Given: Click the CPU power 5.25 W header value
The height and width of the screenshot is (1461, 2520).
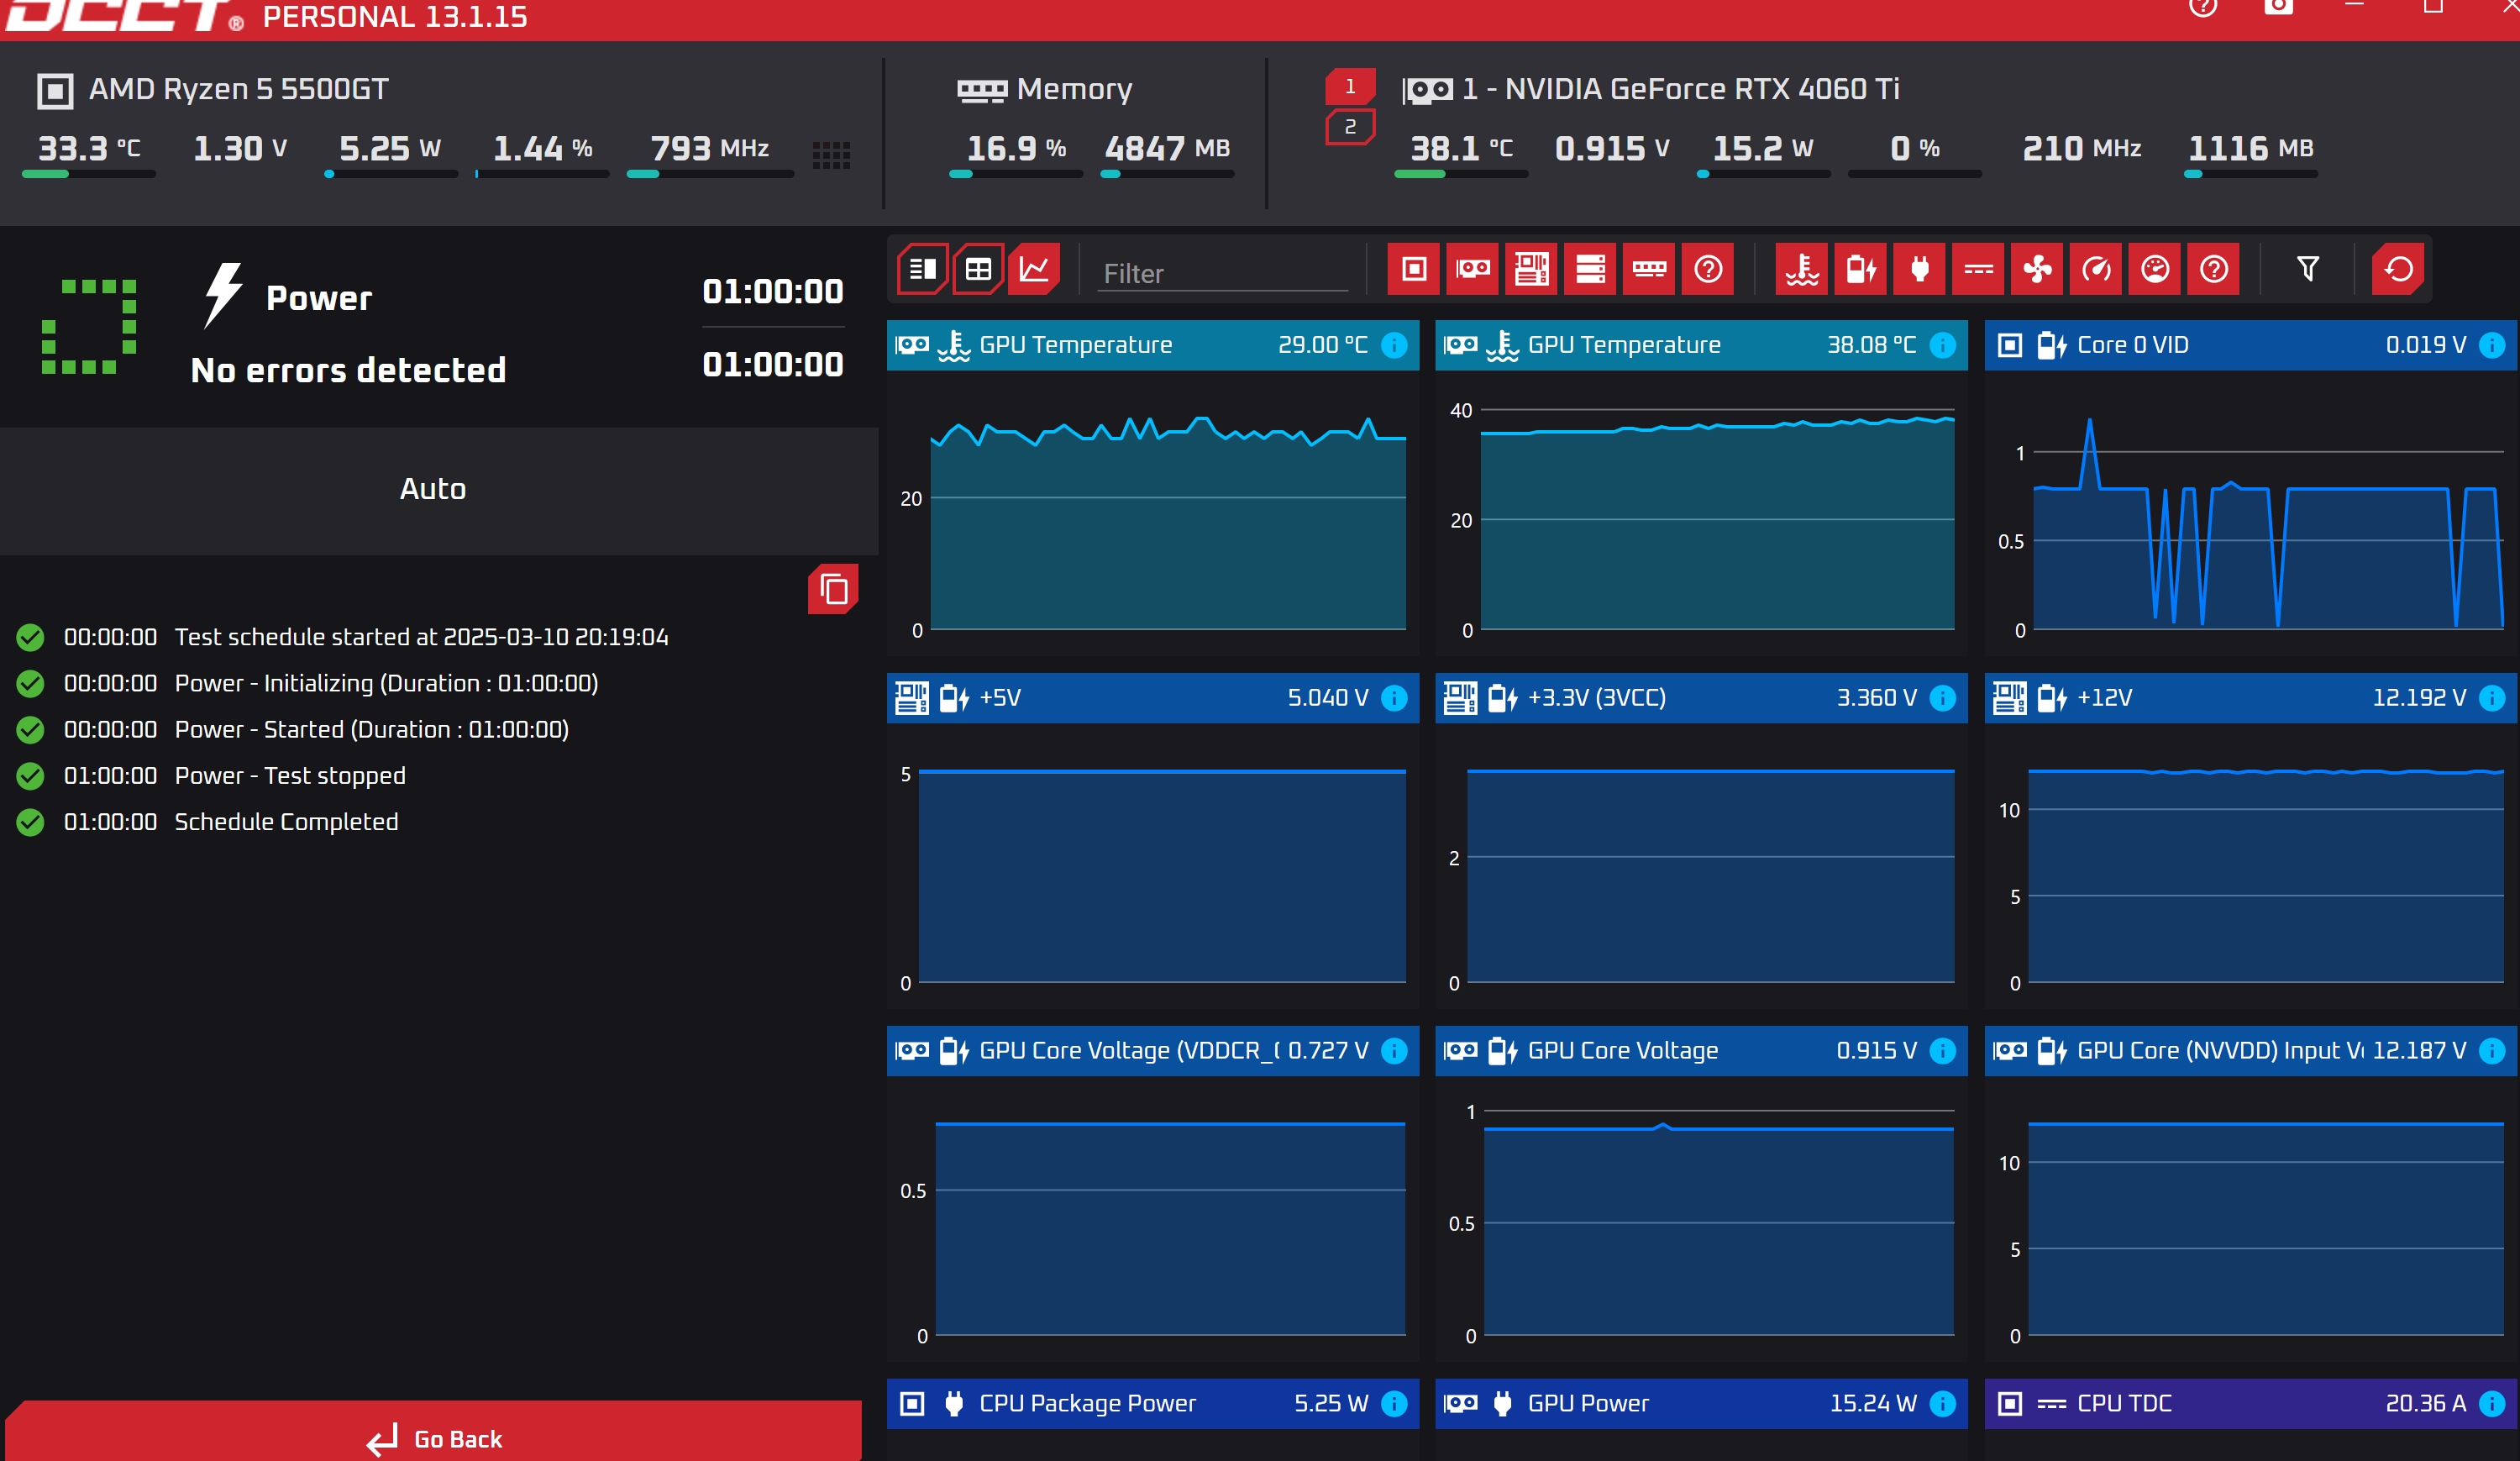Looking at the screenshot, I should tap(390, 149).
